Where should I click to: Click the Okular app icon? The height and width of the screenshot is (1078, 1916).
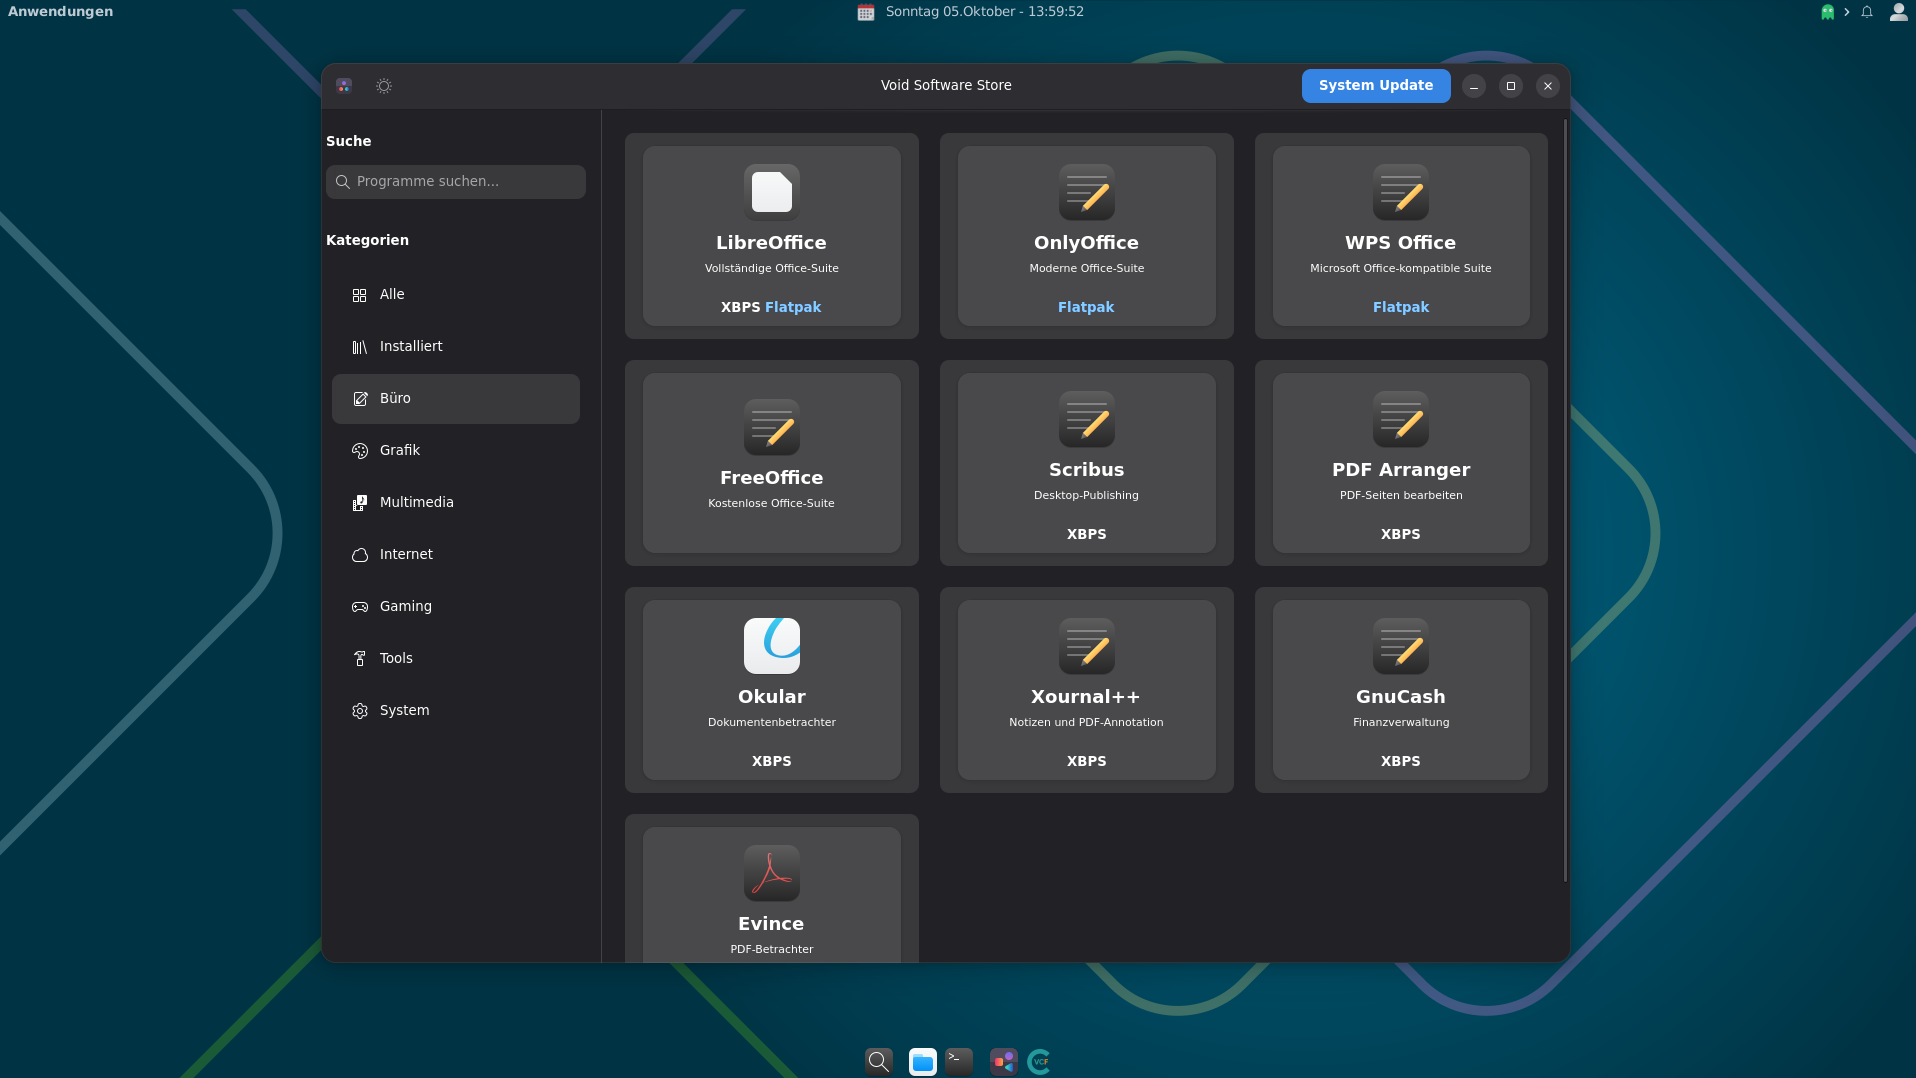tap(771, 646)
